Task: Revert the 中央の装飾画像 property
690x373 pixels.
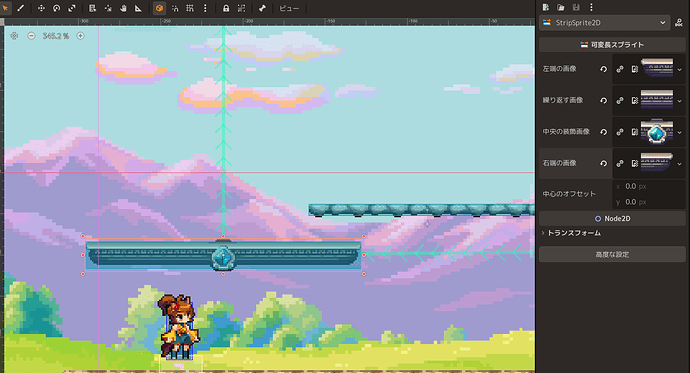Action: click(603, 132)
